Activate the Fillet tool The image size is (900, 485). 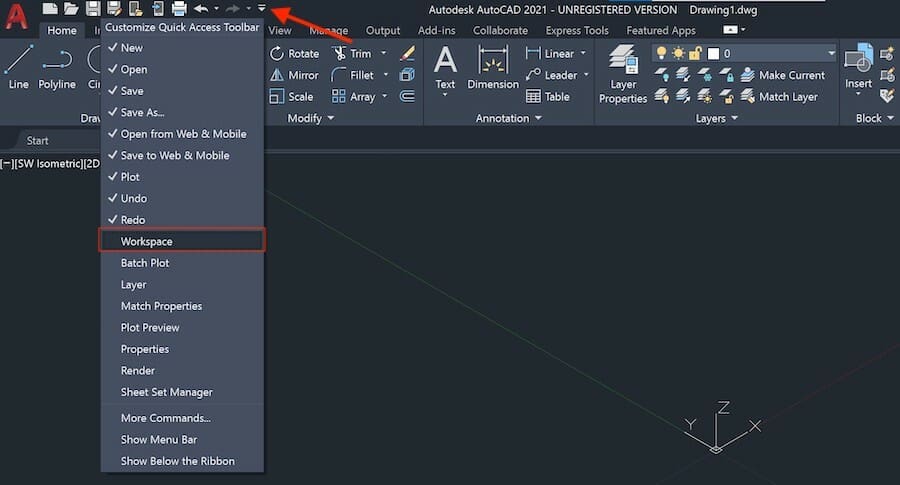[352, 75]
